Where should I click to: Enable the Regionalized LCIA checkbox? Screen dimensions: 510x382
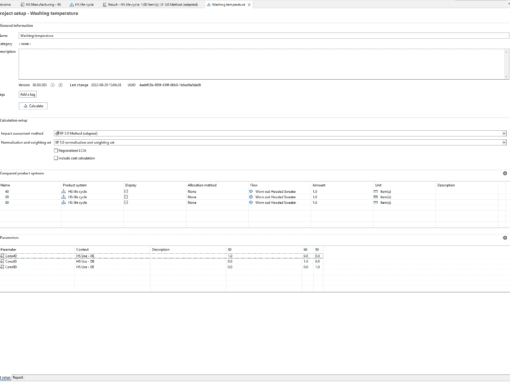tap(56, 151)
